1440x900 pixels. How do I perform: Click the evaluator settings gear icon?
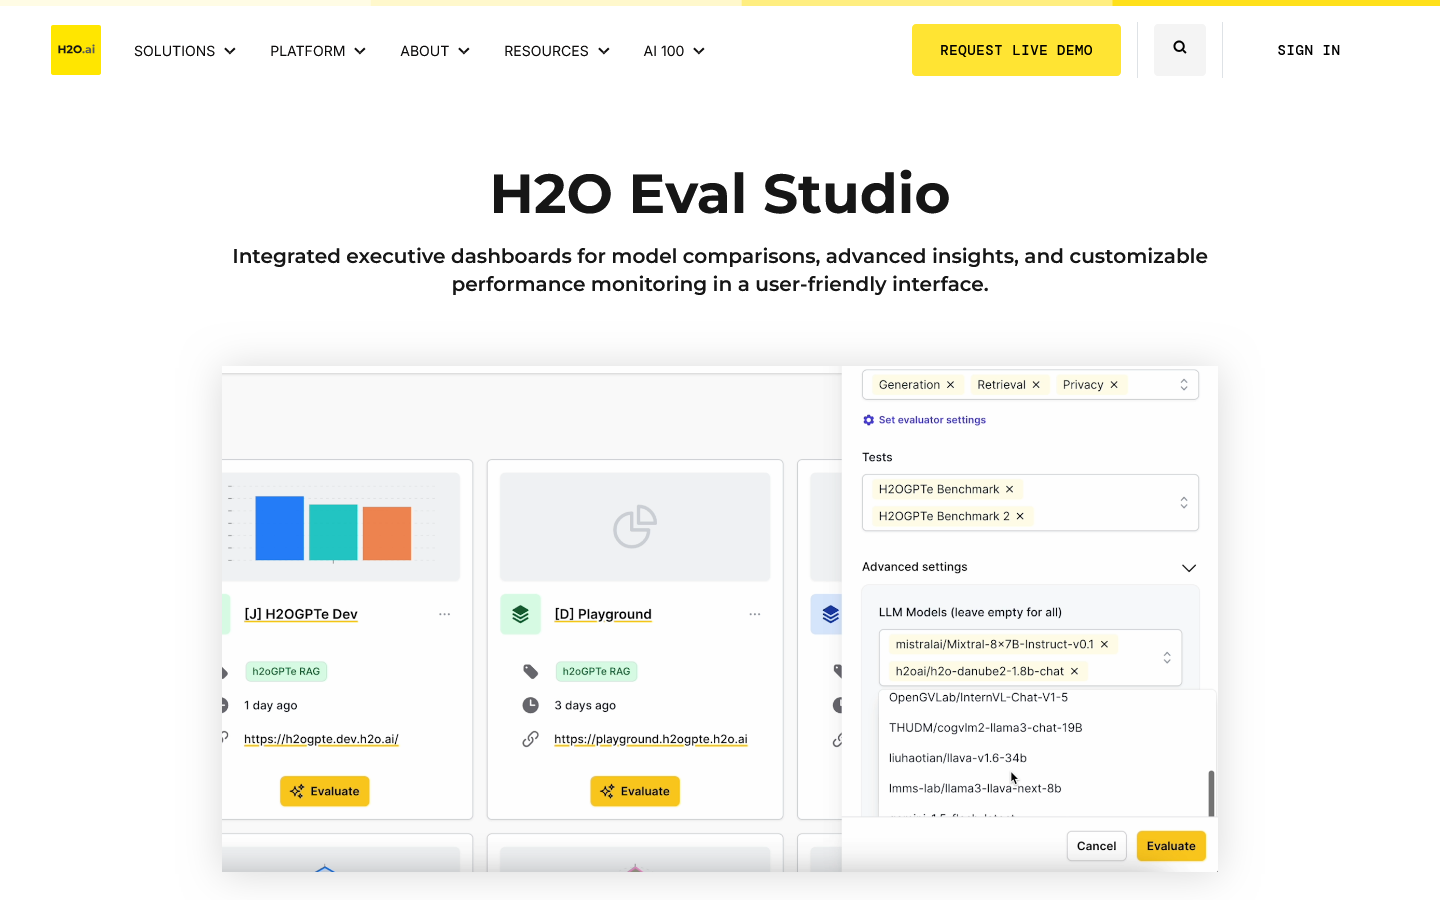point(868,420)
